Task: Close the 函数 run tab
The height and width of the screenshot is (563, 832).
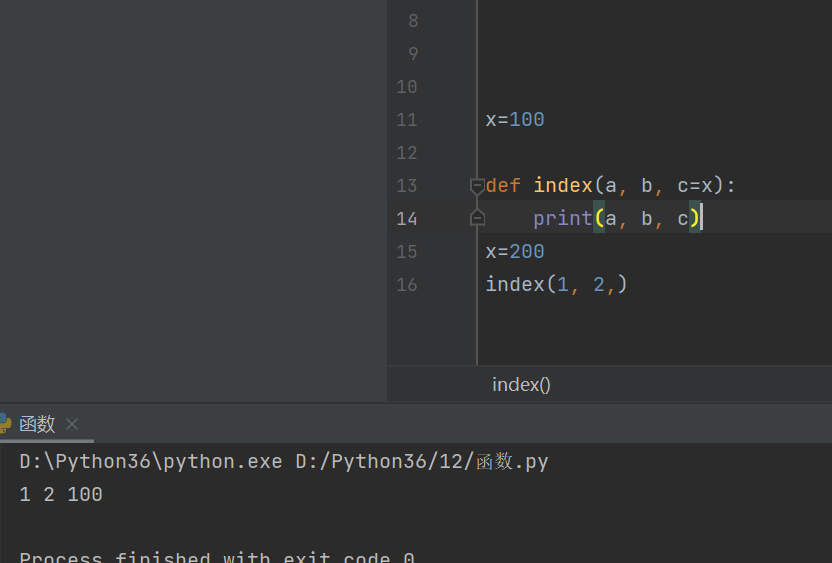Action: 72,424
